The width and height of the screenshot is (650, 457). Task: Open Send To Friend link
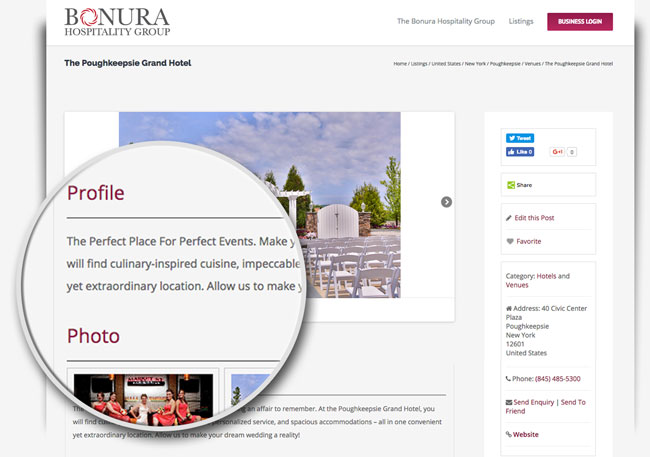click(x=546, y=406)
